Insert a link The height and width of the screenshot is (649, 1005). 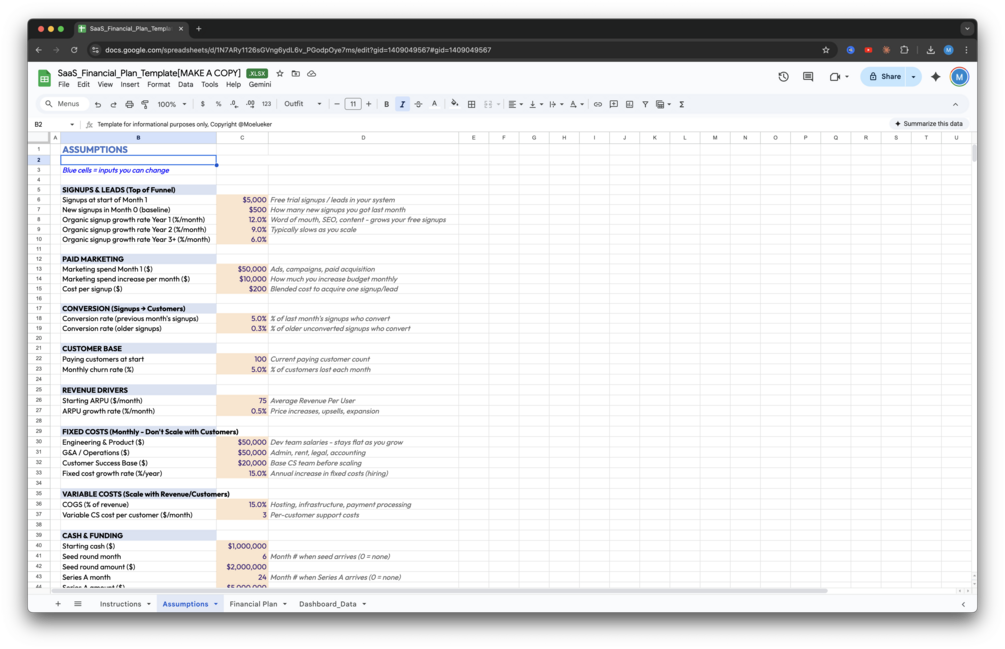pos(598,104)
